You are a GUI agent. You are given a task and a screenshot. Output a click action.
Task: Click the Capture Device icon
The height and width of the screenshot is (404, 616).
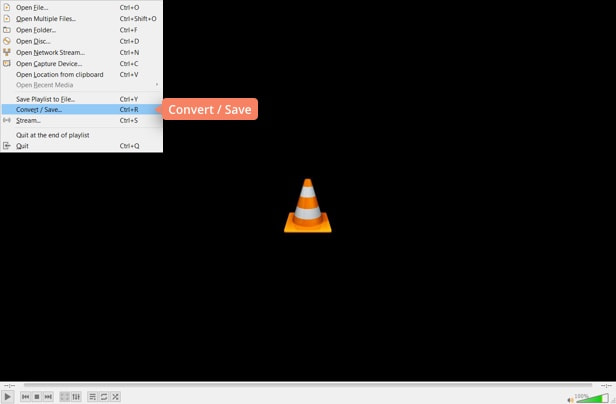click(x=7, y=63)
